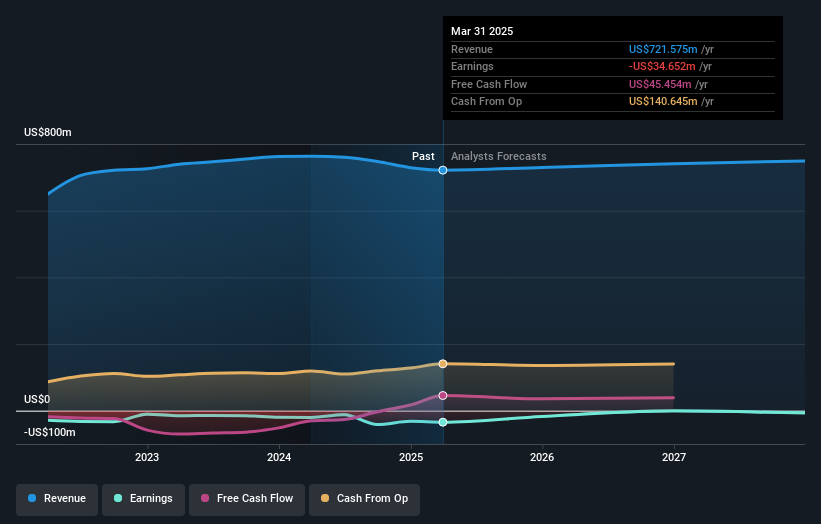Click the 2027 x-axis label
Viewport: 821px width, 524px height.
coord(674,458)
